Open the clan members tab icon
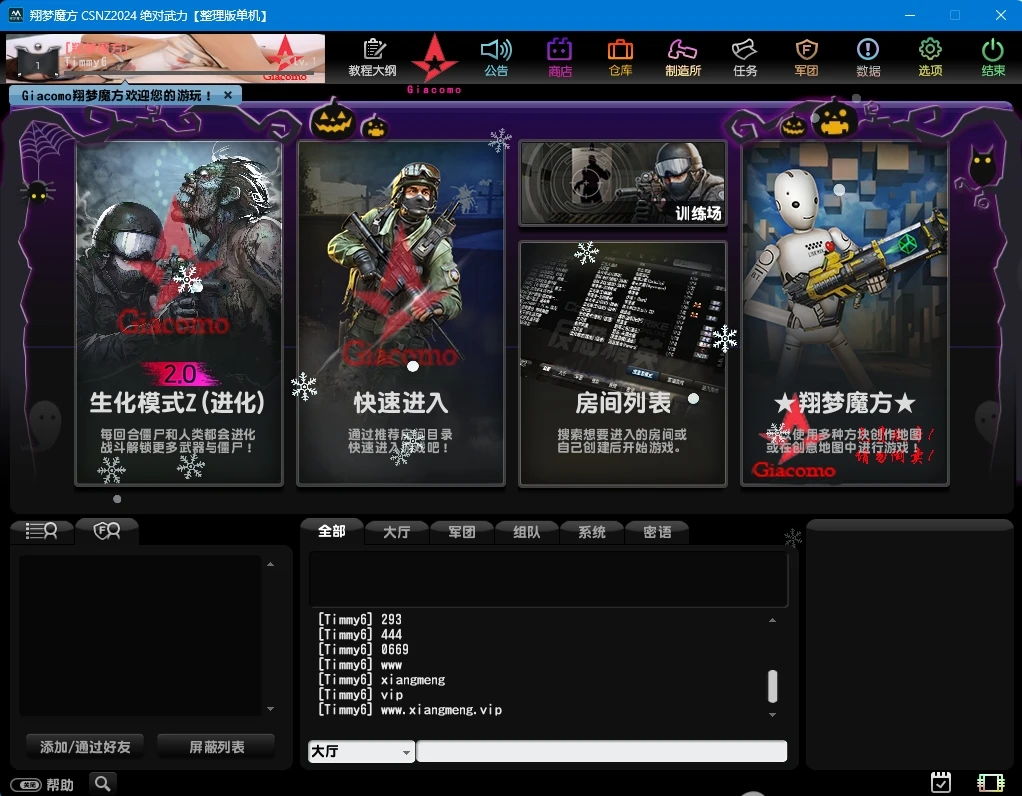Viewport: 1022px width, 796px height. 107,531
